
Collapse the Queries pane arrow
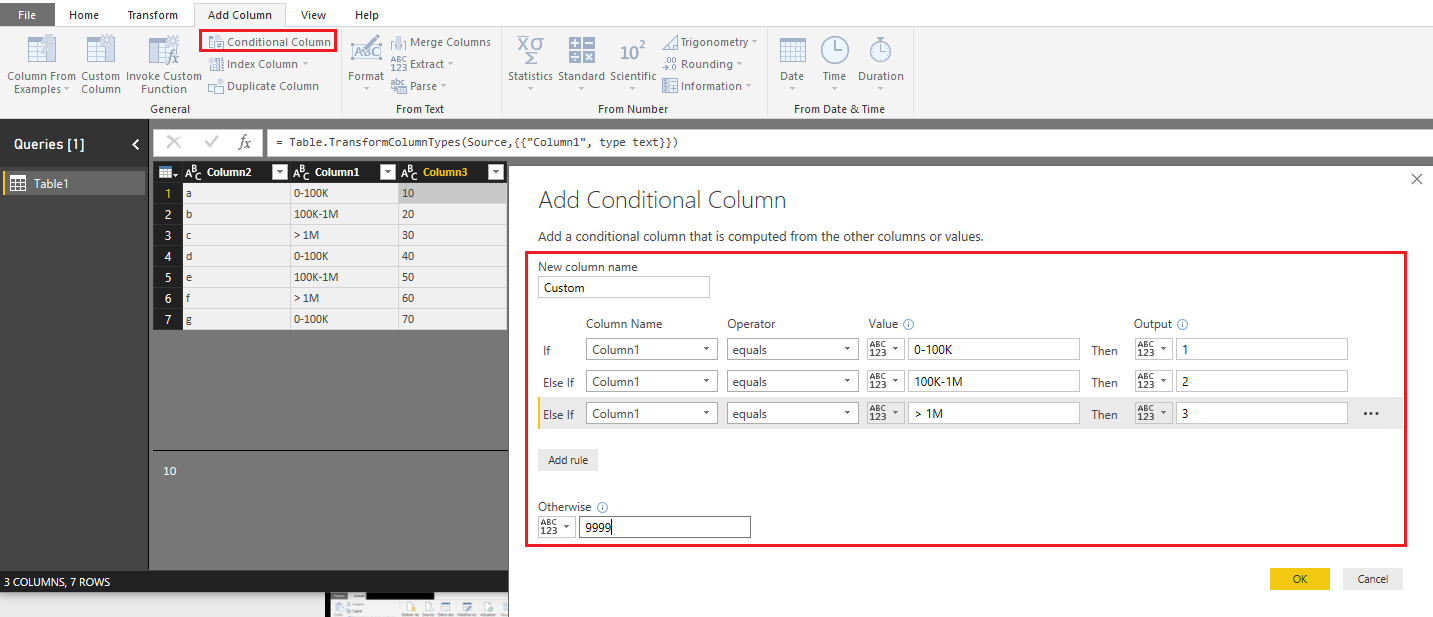point(136,144)
